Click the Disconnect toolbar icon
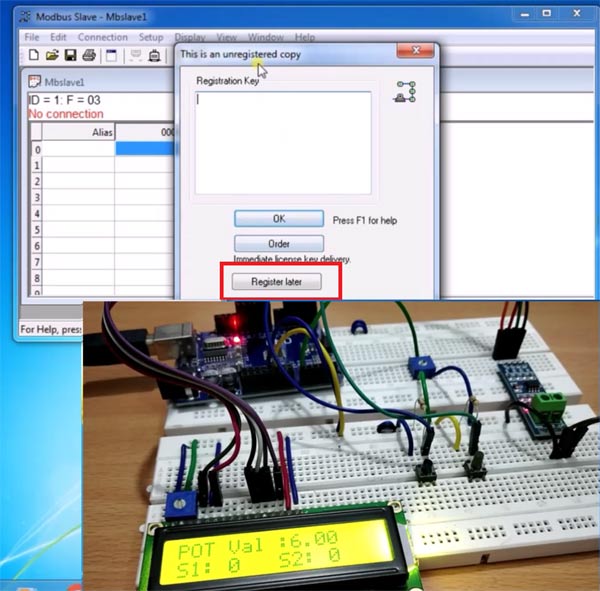Viewport: 600px width, 591px height. [156, 56]
